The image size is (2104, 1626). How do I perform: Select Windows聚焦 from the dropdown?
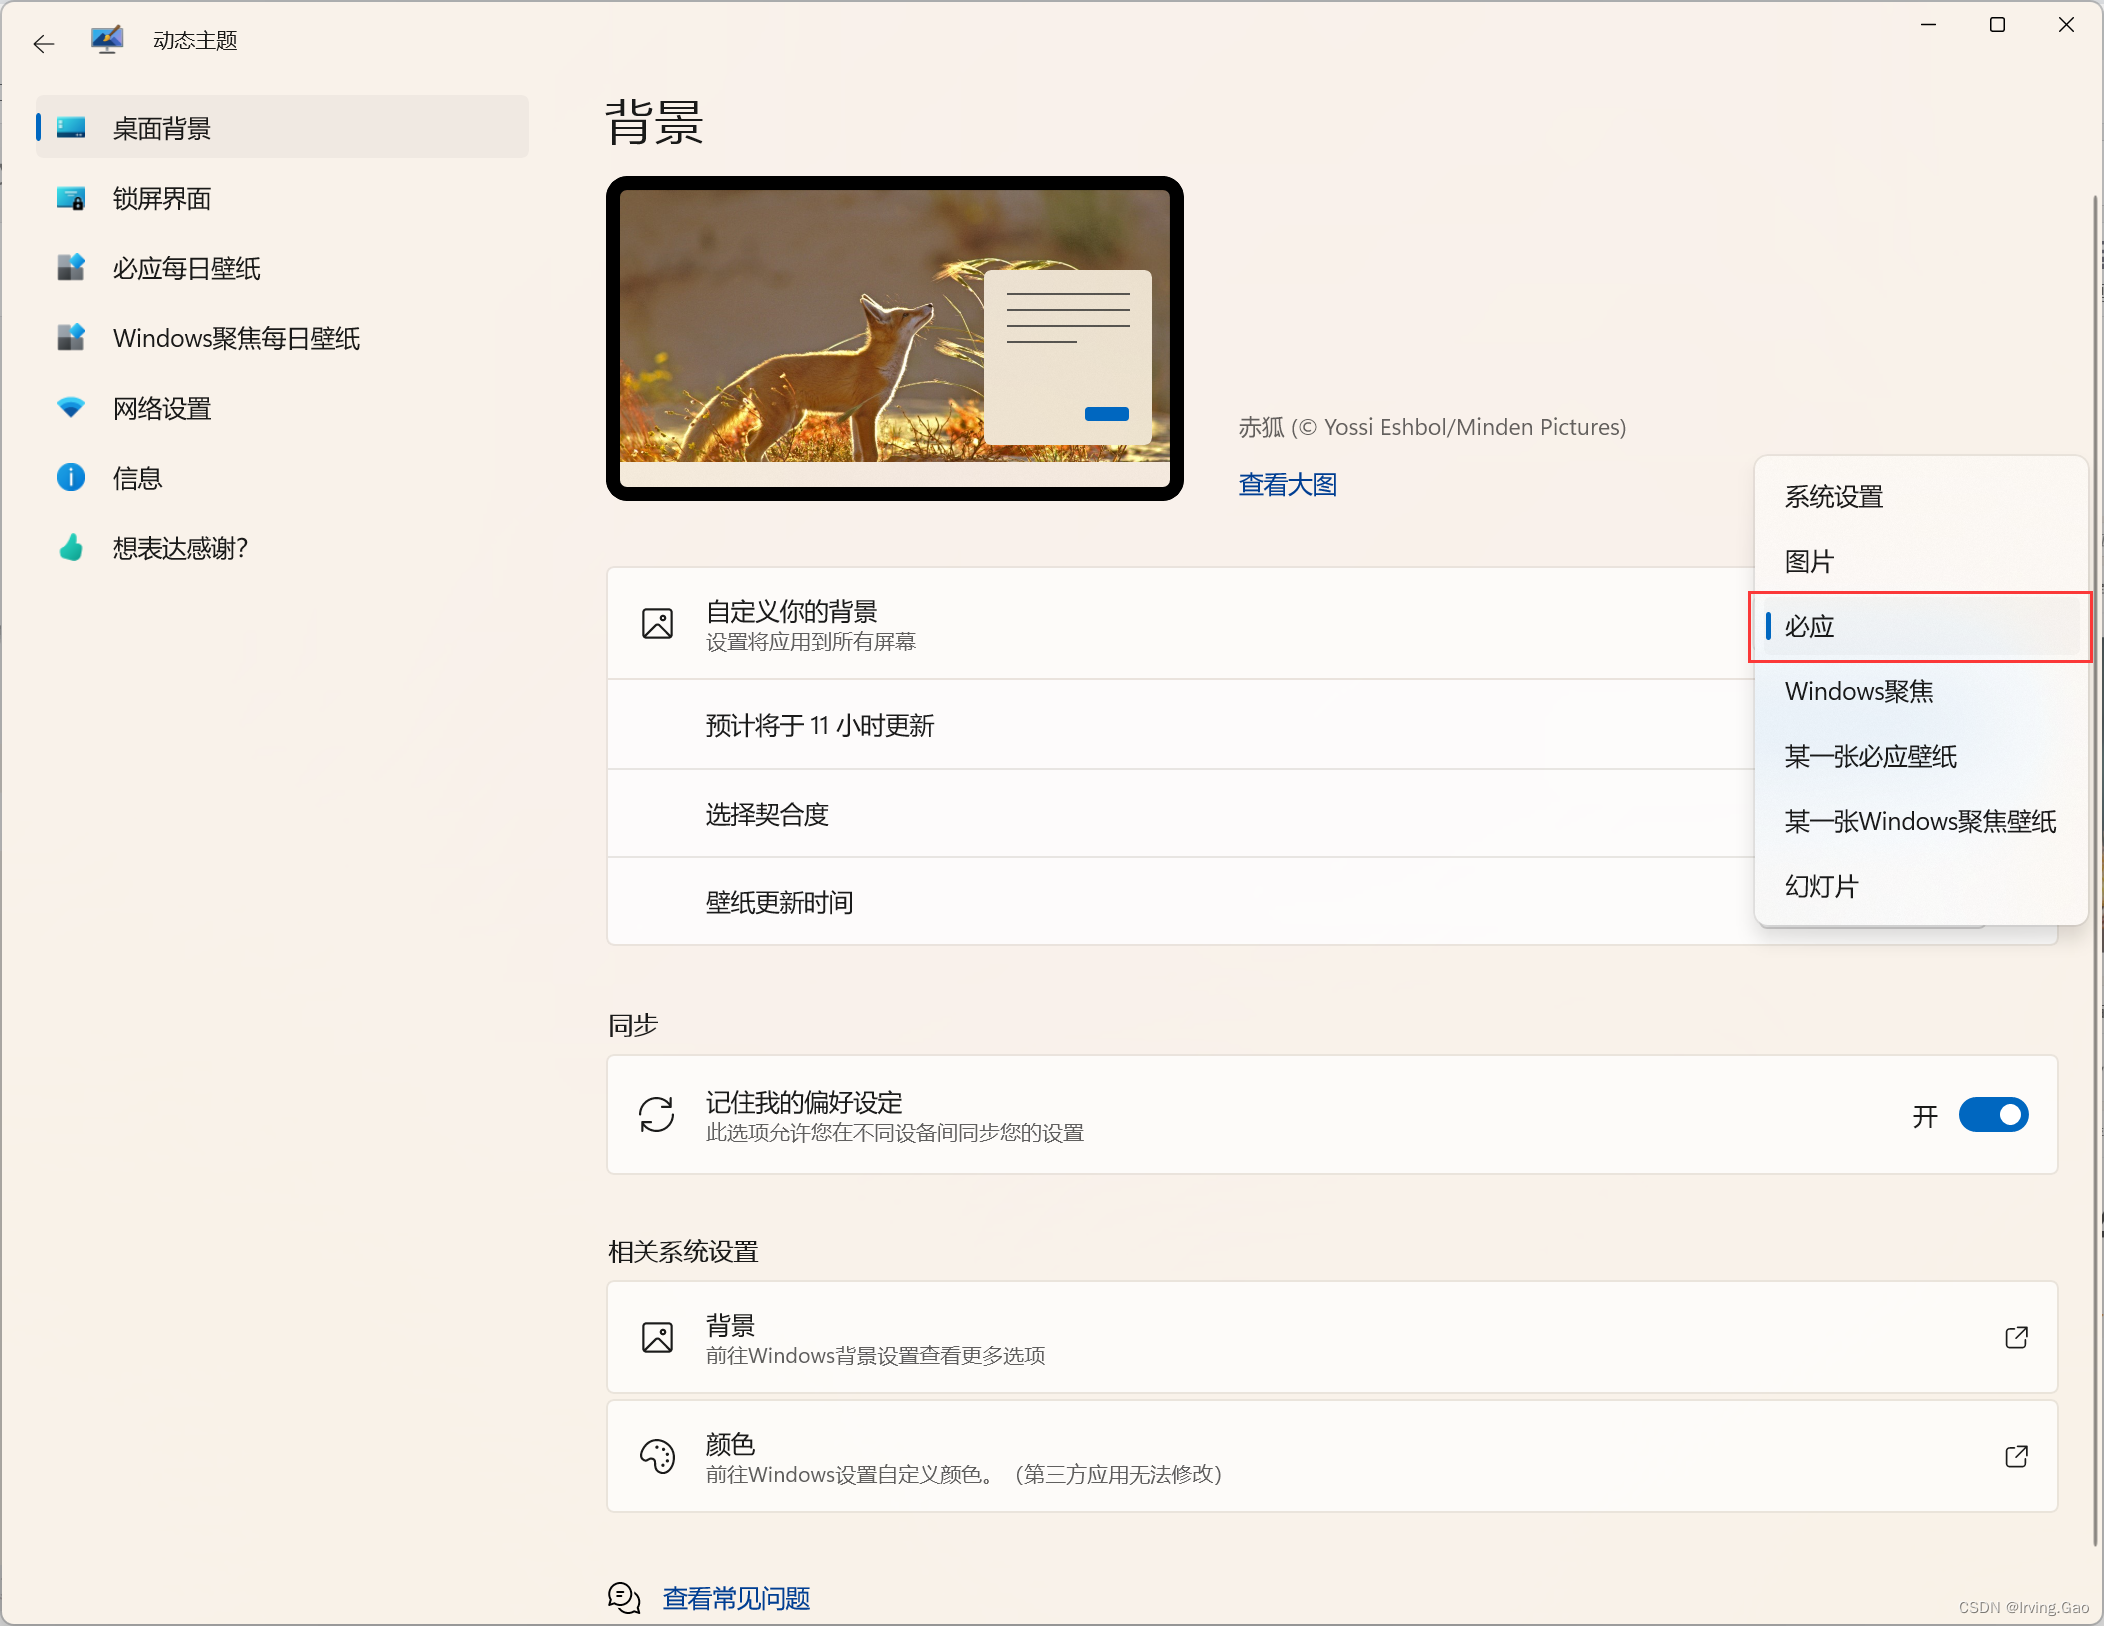1858,692
